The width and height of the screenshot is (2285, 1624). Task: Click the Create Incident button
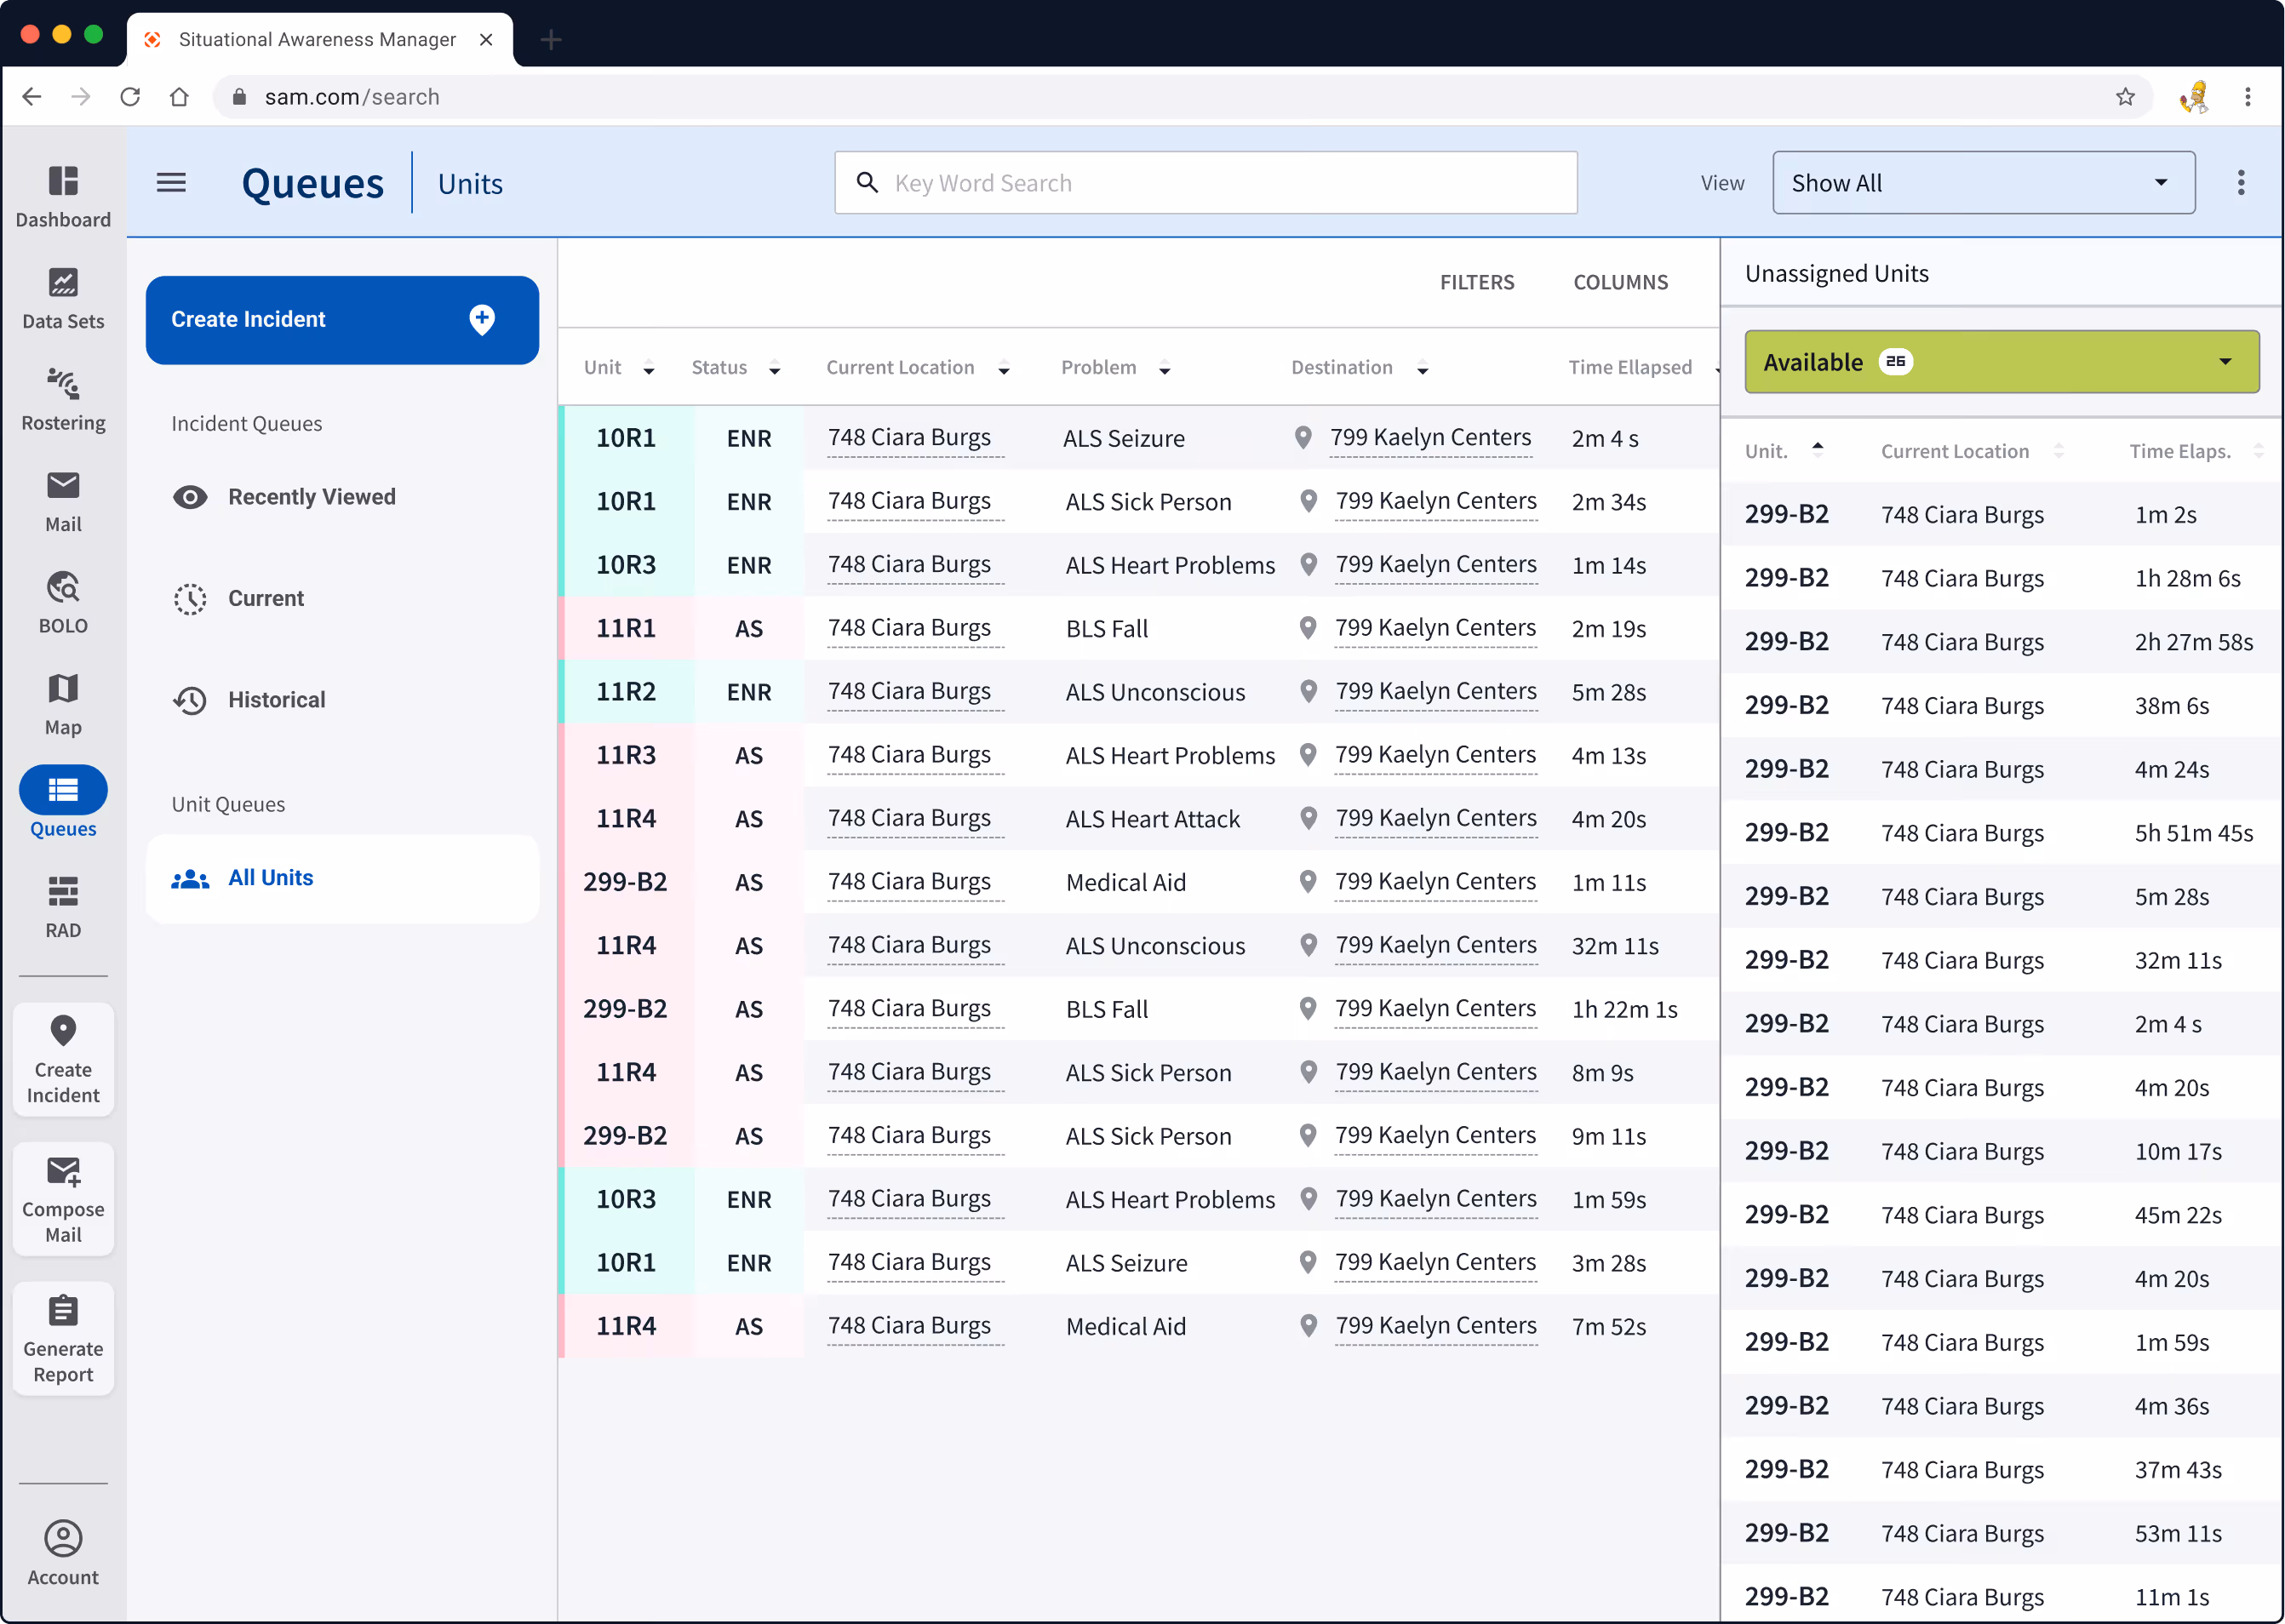click(342, 320)
